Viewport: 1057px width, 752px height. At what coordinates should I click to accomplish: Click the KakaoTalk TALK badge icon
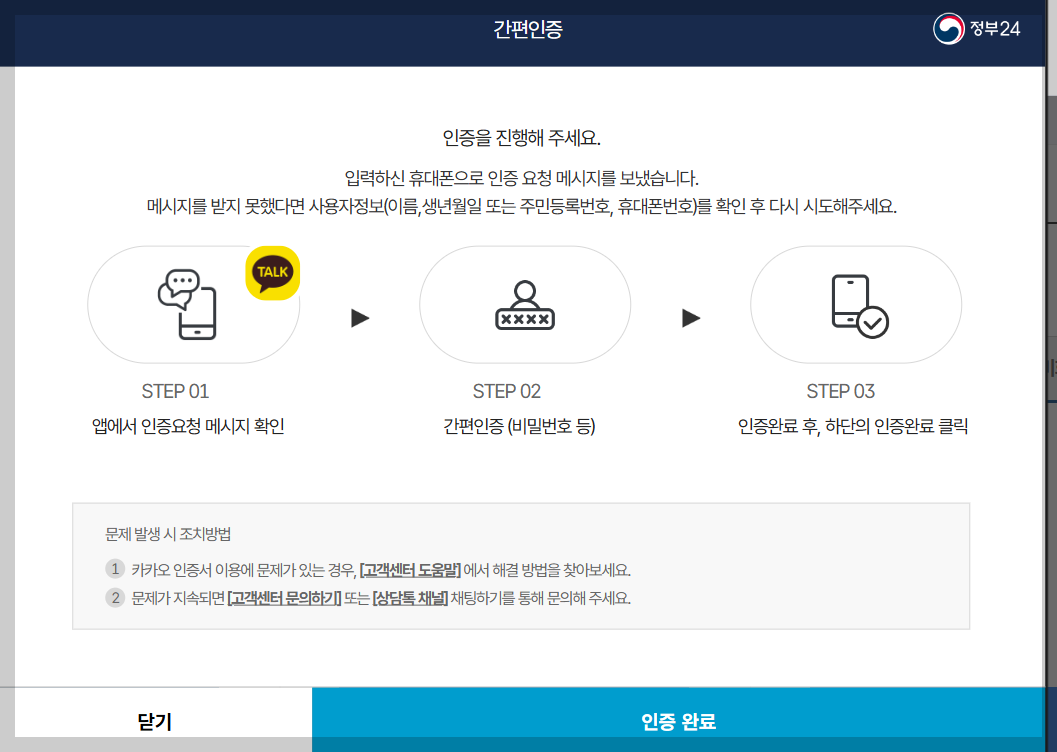point(272,273)
